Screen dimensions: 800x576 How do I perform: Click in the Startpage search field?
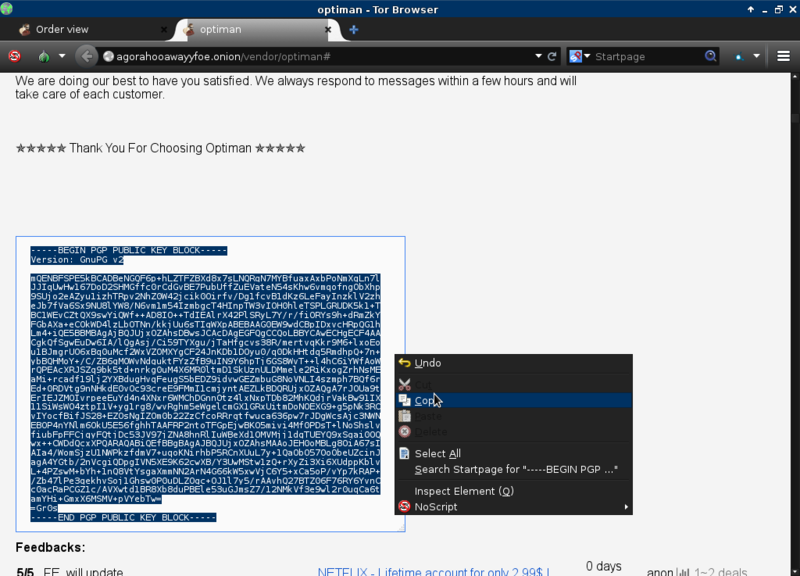click(x=645, y=57)
